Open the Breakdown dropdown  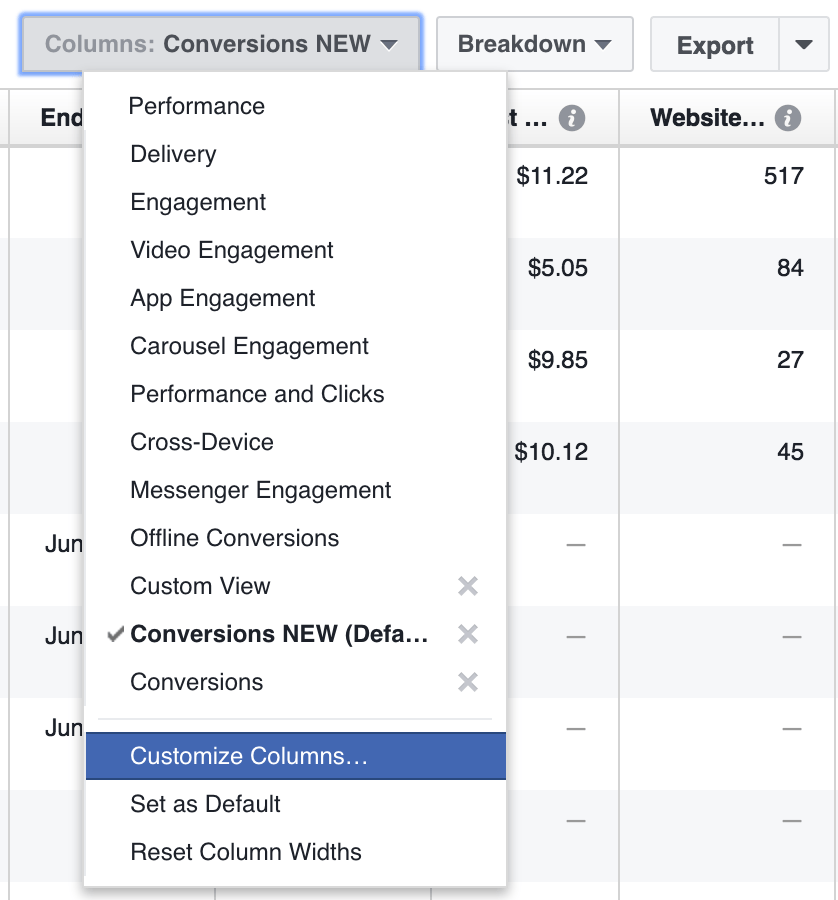click(534, 44)
